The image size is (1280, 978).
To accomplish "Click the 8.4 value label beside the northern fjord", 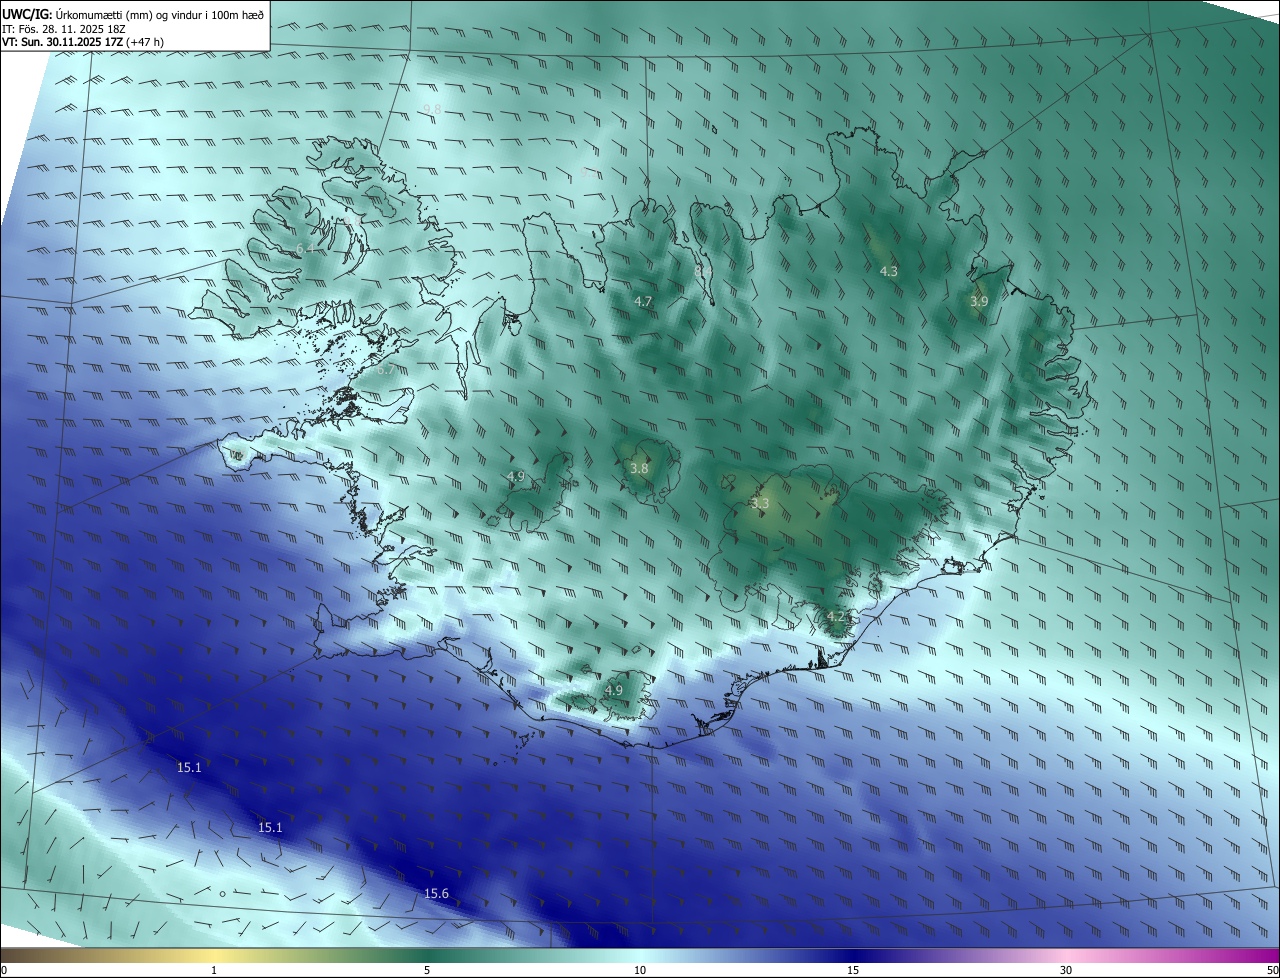I will 703,270.
